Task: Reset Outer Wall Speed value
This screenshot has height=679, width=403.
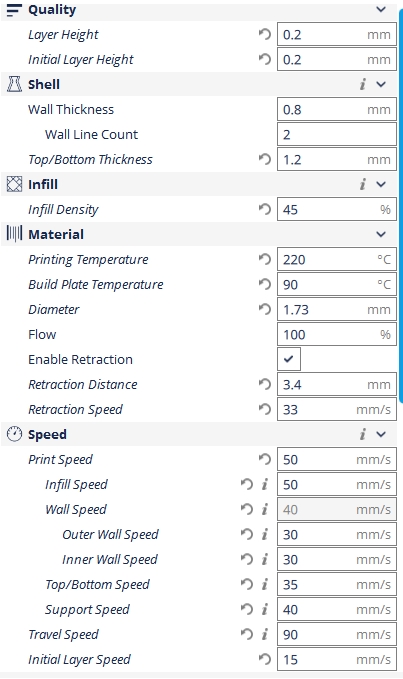Action: click(247, 534)
